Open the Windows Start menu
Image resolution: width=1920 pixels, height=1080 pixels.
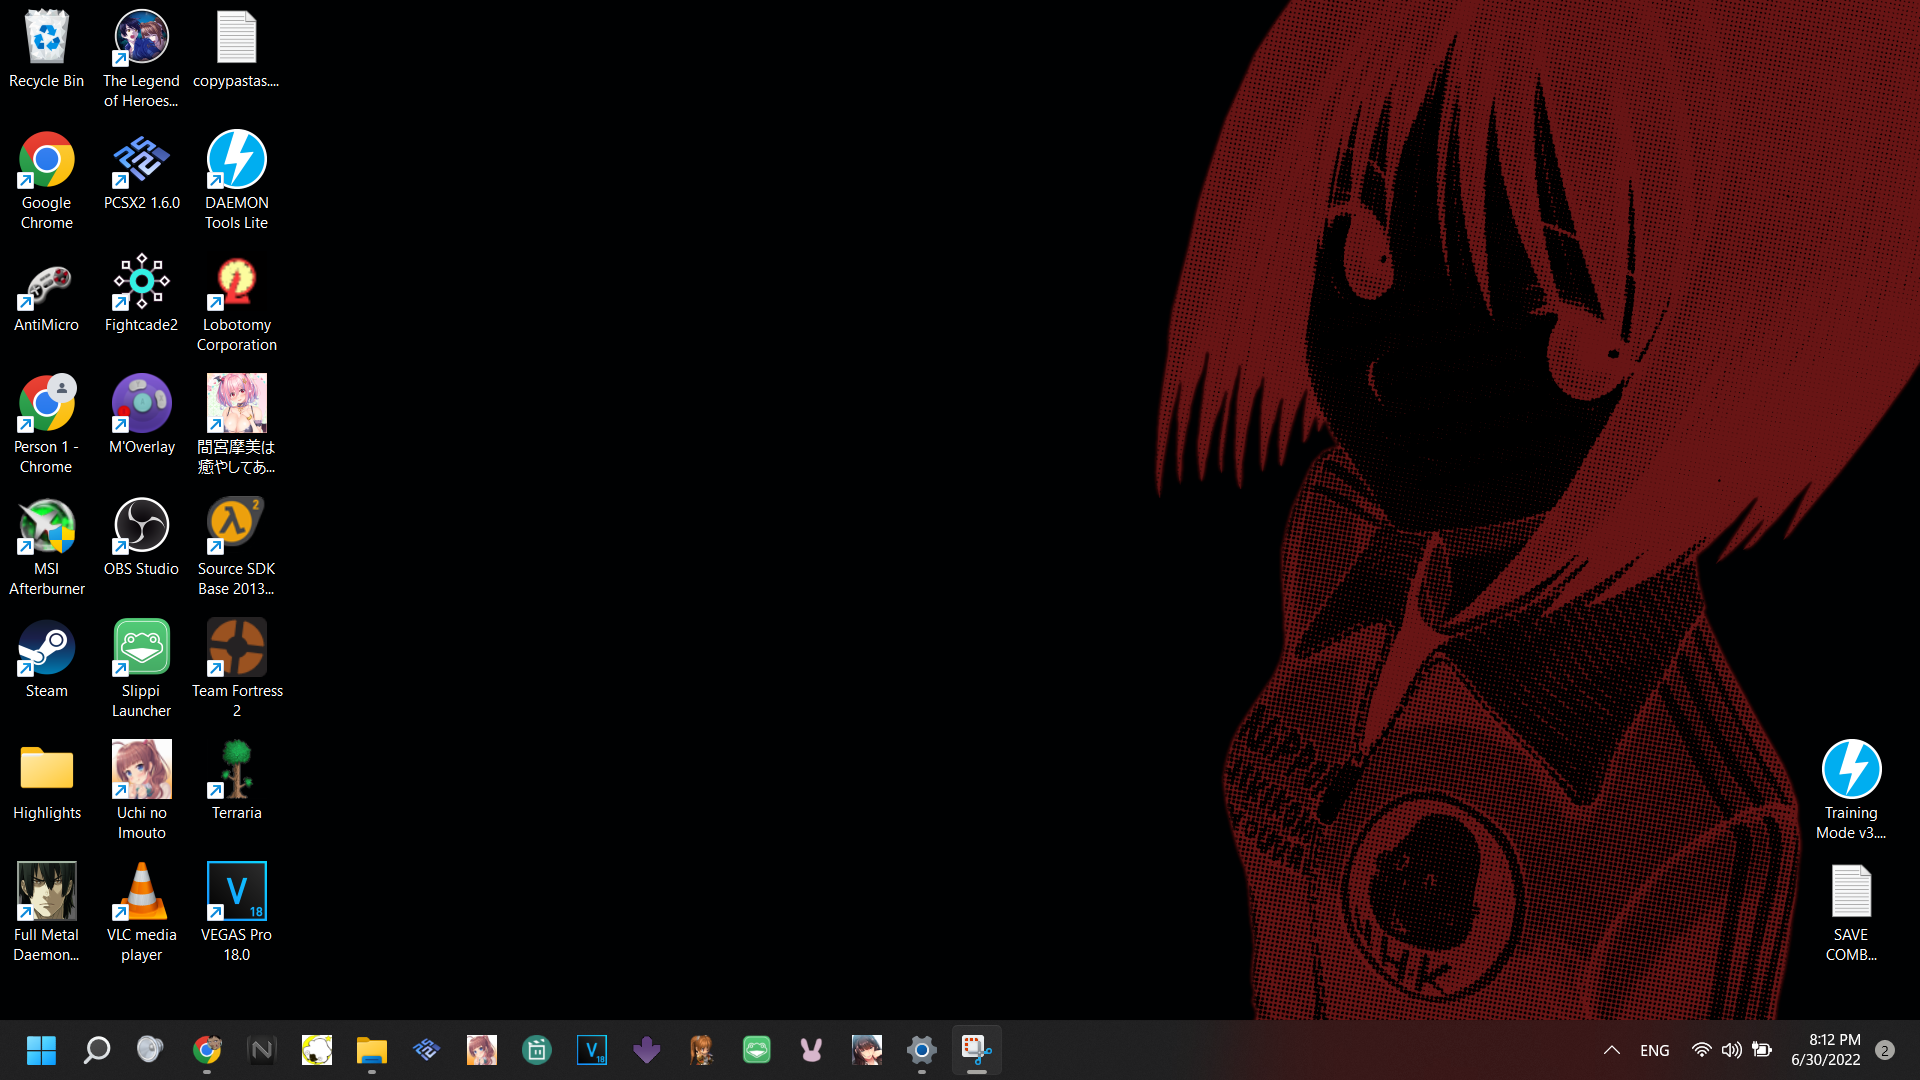[41, 1050]
